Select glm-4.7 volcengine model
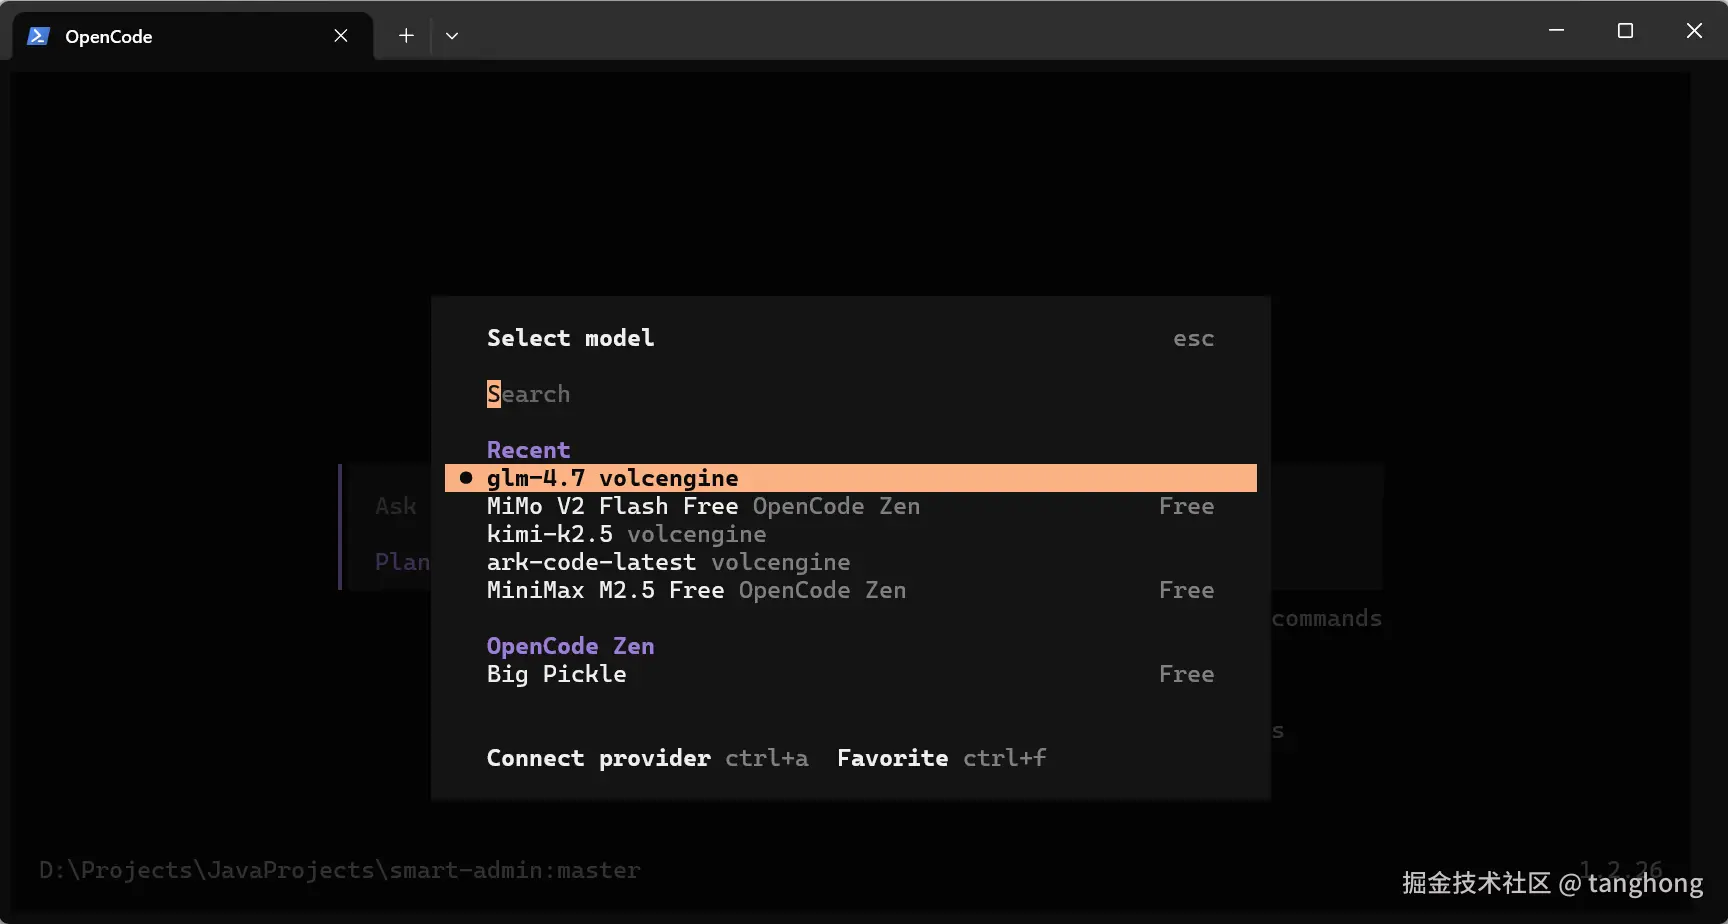 tap(850, 478)
